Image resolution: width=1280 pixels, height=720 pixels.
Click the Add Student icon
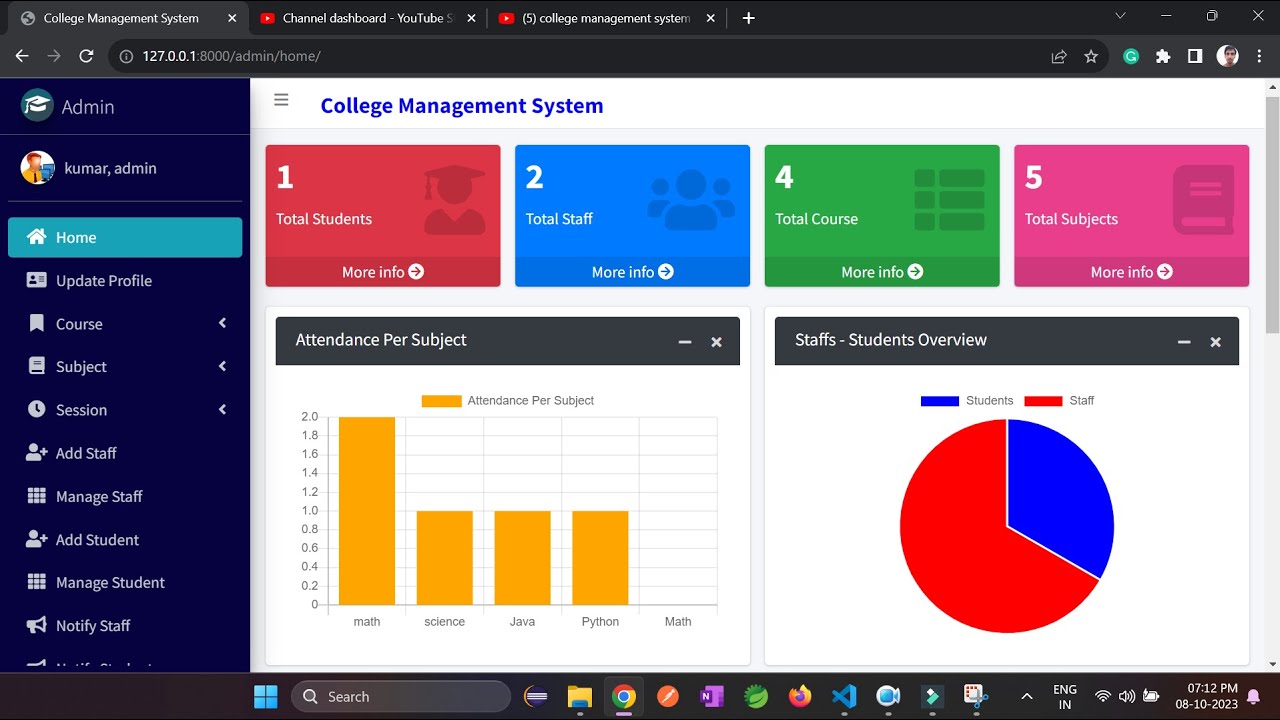pos(36,539)
